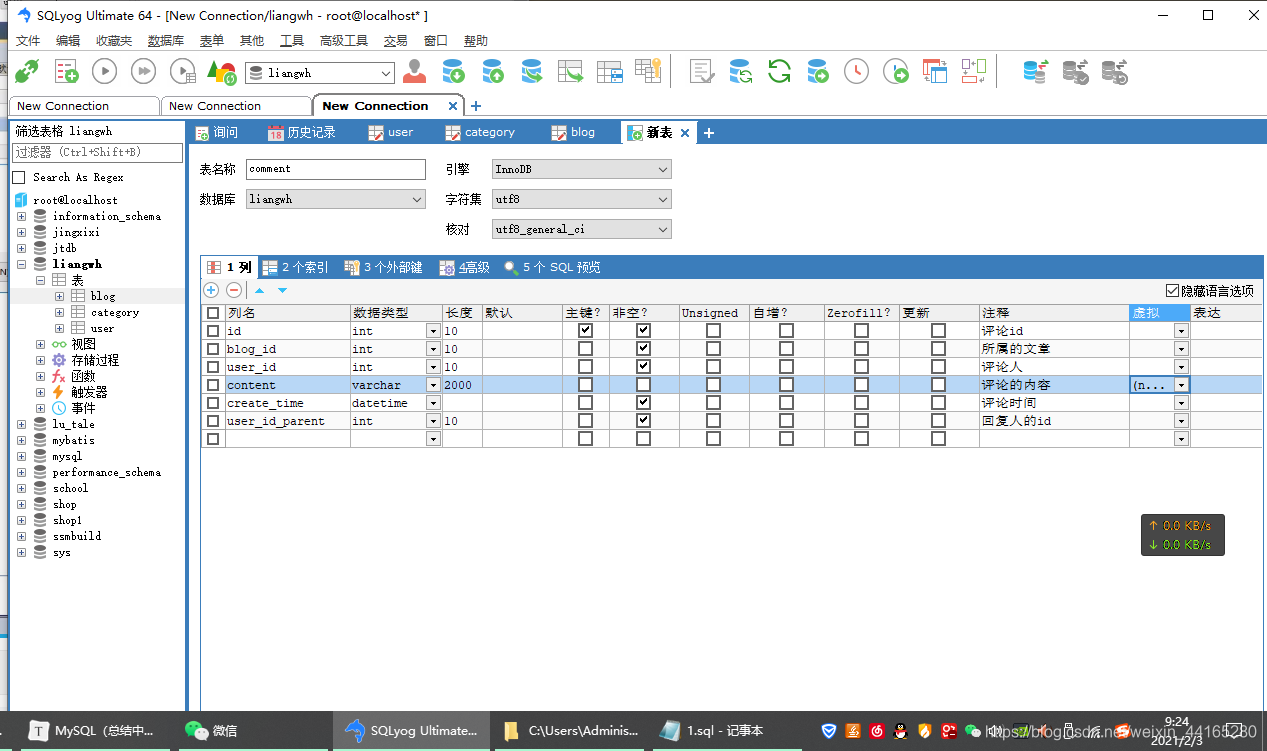Viewport: 1267px width, 751px height.
Task: Click the execute query play icon
Action: click(105, 71)
